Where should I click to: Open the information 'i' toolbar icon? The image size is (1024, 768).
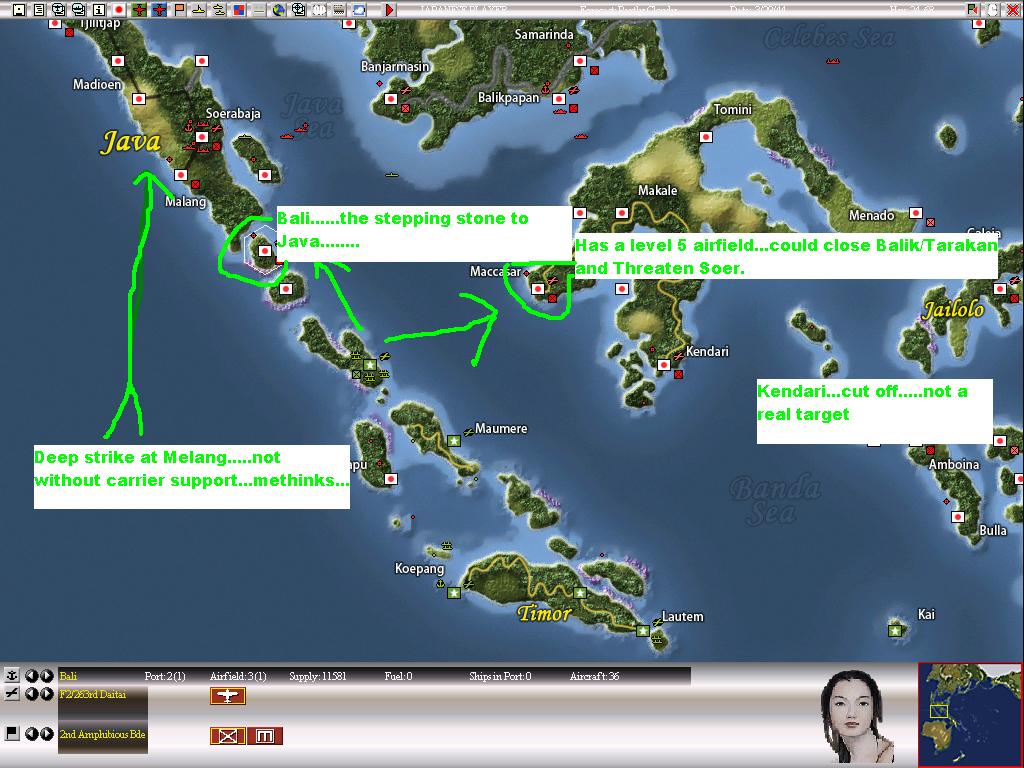(99, 10)
